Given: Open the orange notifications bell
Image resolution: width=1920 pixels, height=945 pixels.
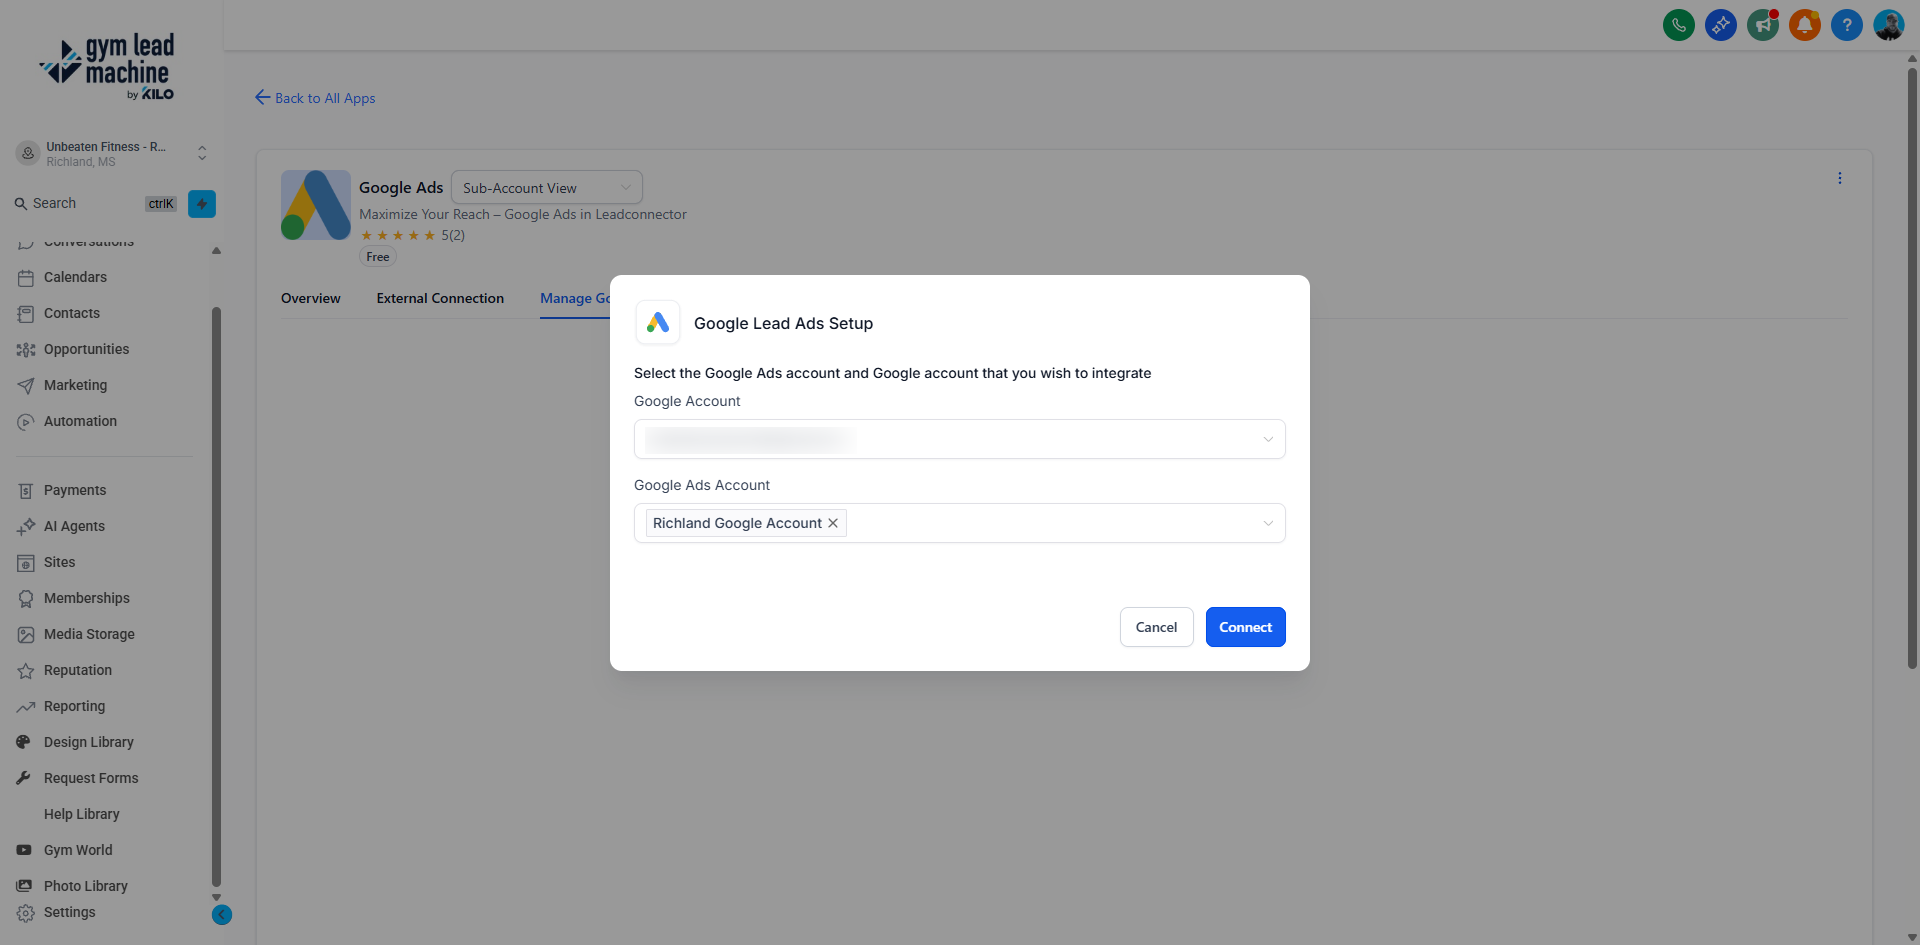Looking at the screenshot, I should (x=1805, y=25).
